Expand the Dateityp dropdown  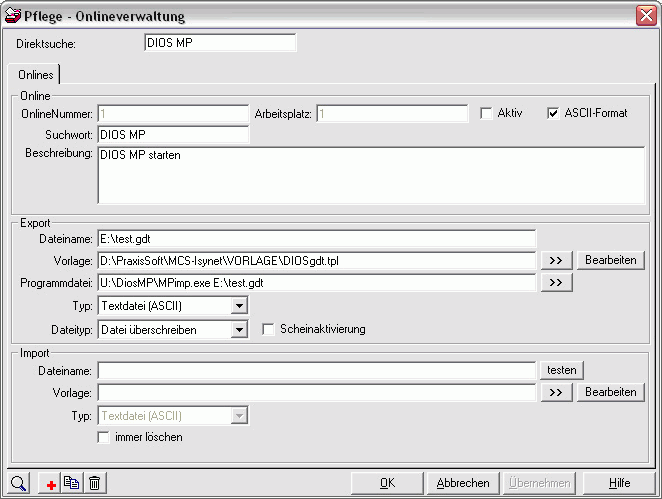(x=239, y=330)
